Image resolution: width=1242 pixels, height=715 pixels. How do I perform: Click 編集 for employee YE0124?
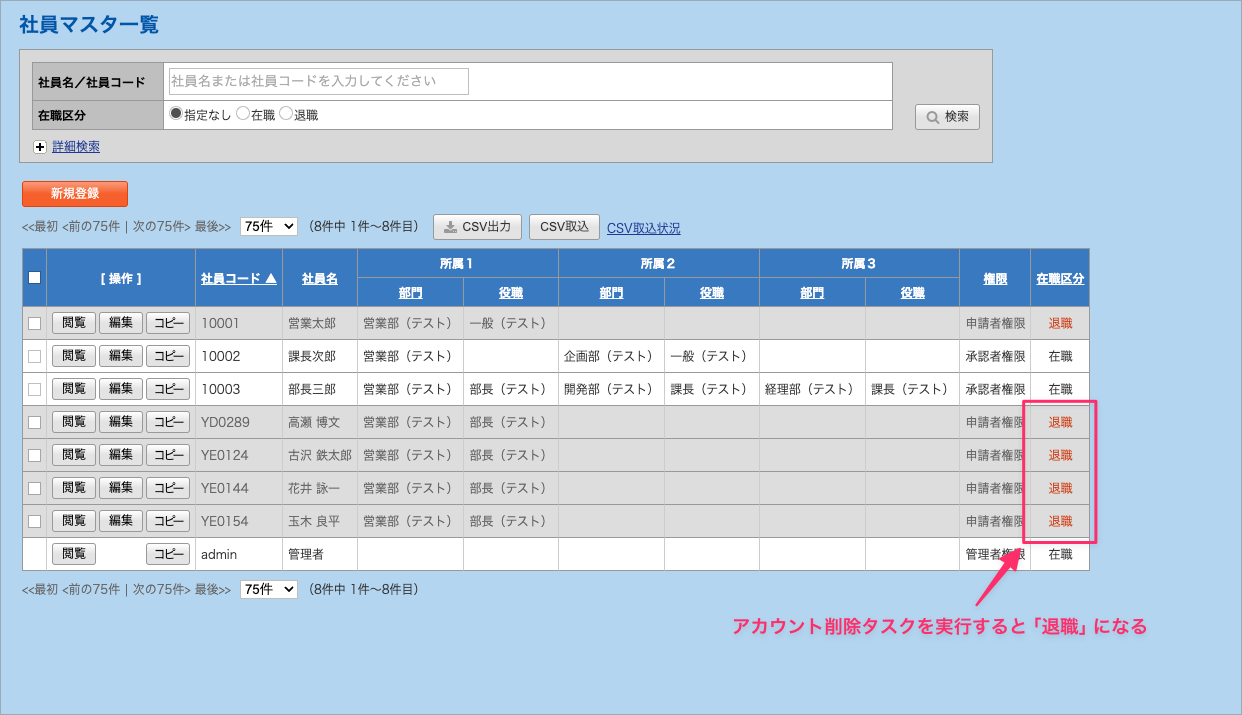click(x=121, y=455)
